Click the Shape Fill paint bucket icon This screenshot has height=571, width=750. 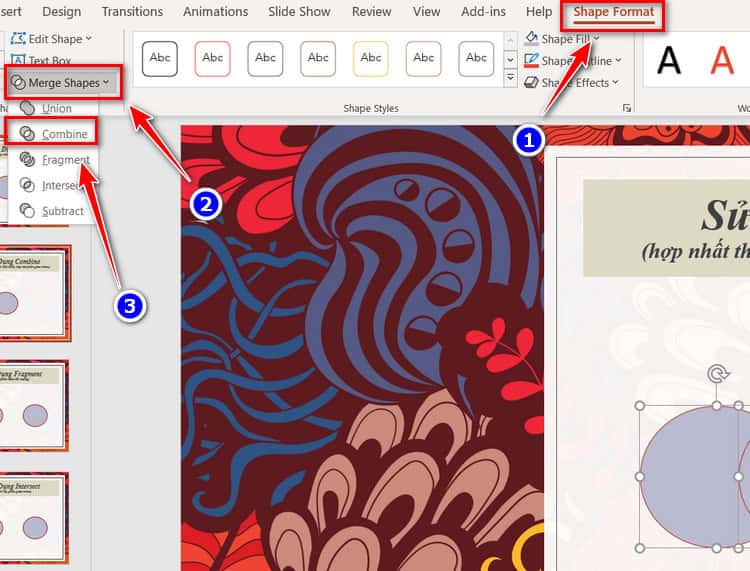pos(531,38)
